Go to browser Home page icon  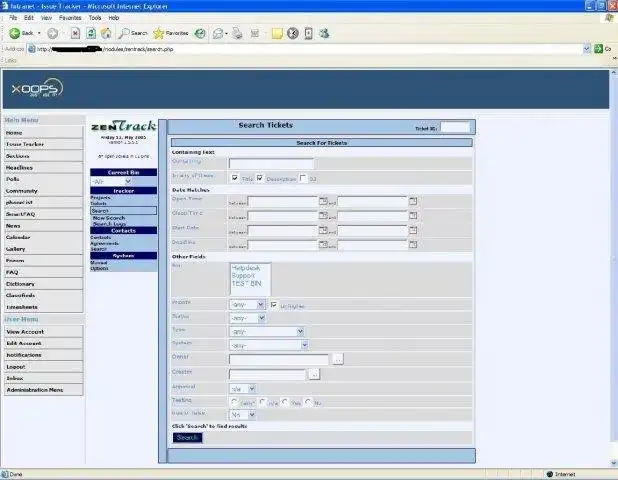pos(106,33)
